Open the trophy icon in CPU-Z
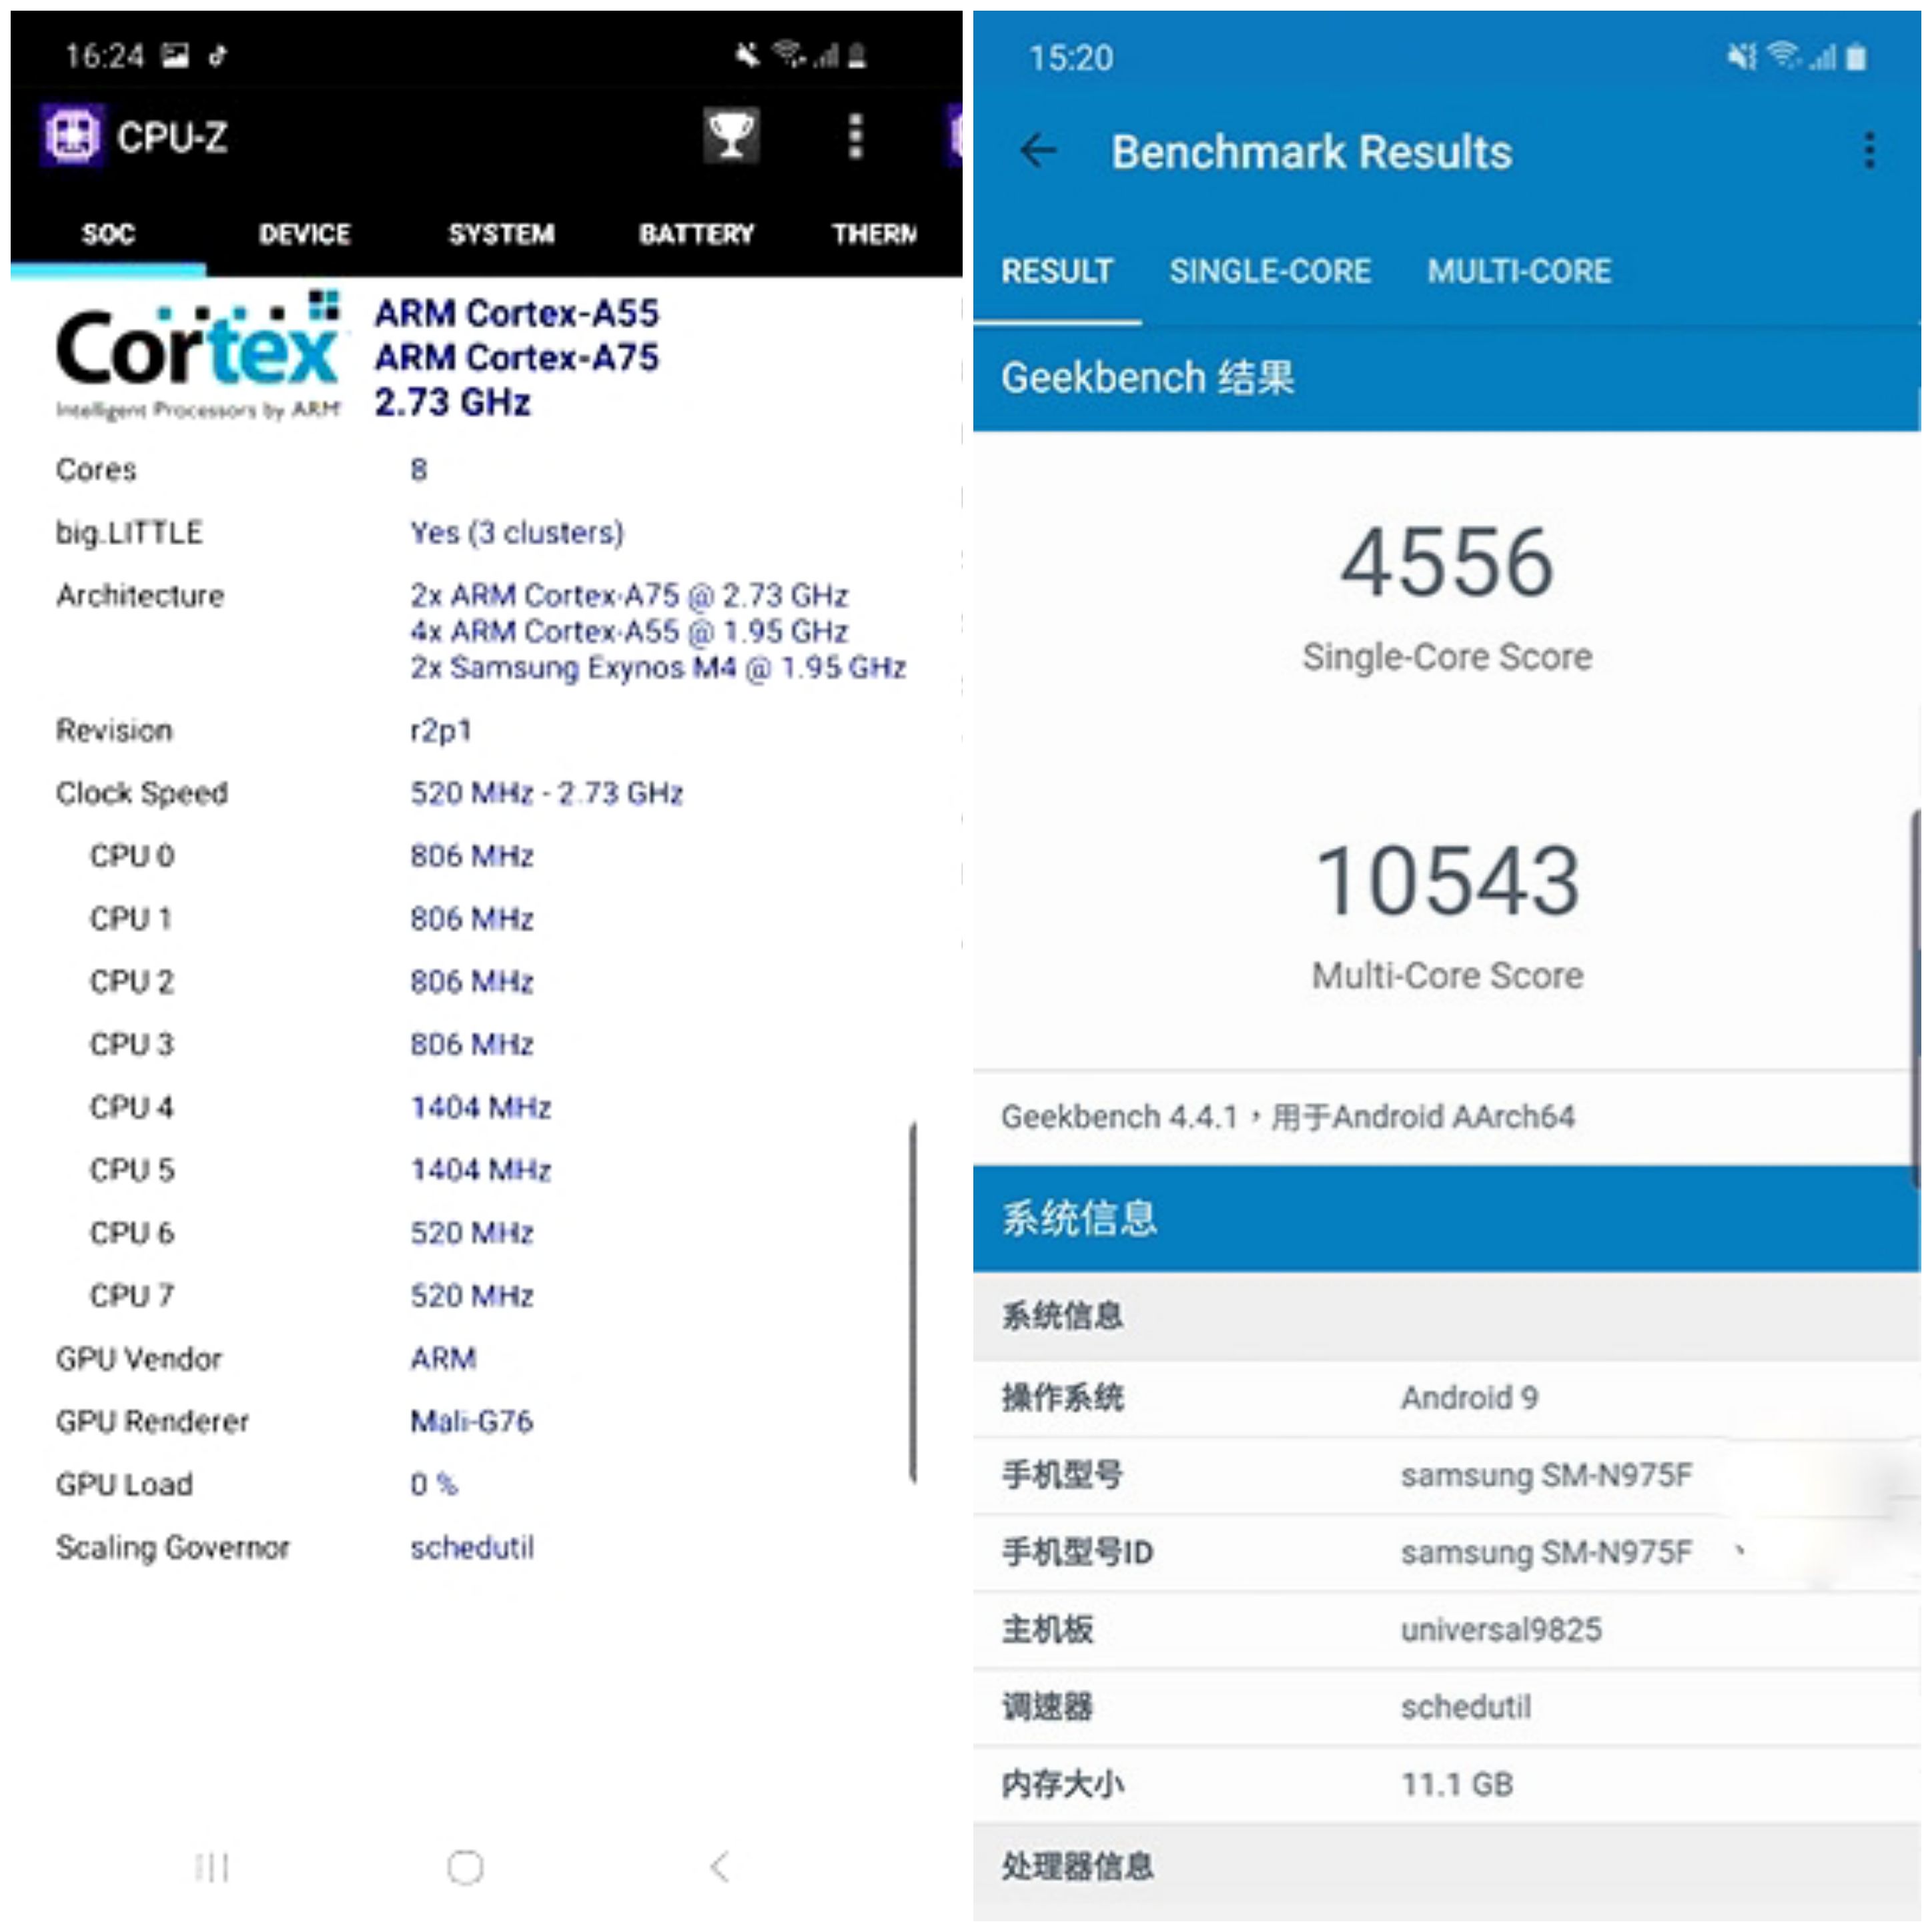 (731, 135)
